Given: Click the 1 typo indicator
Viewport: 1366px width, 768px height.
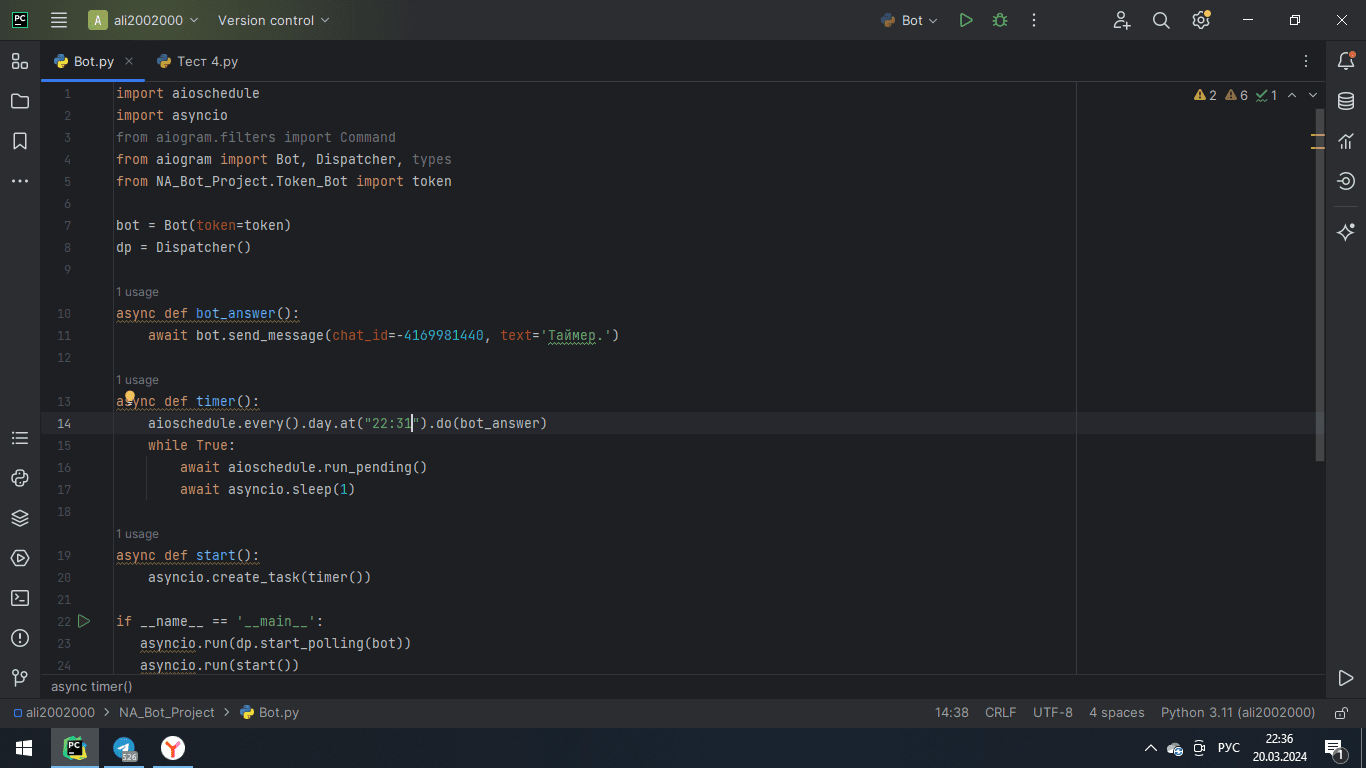Looking at the screenshot, I should pos(1266,96).
